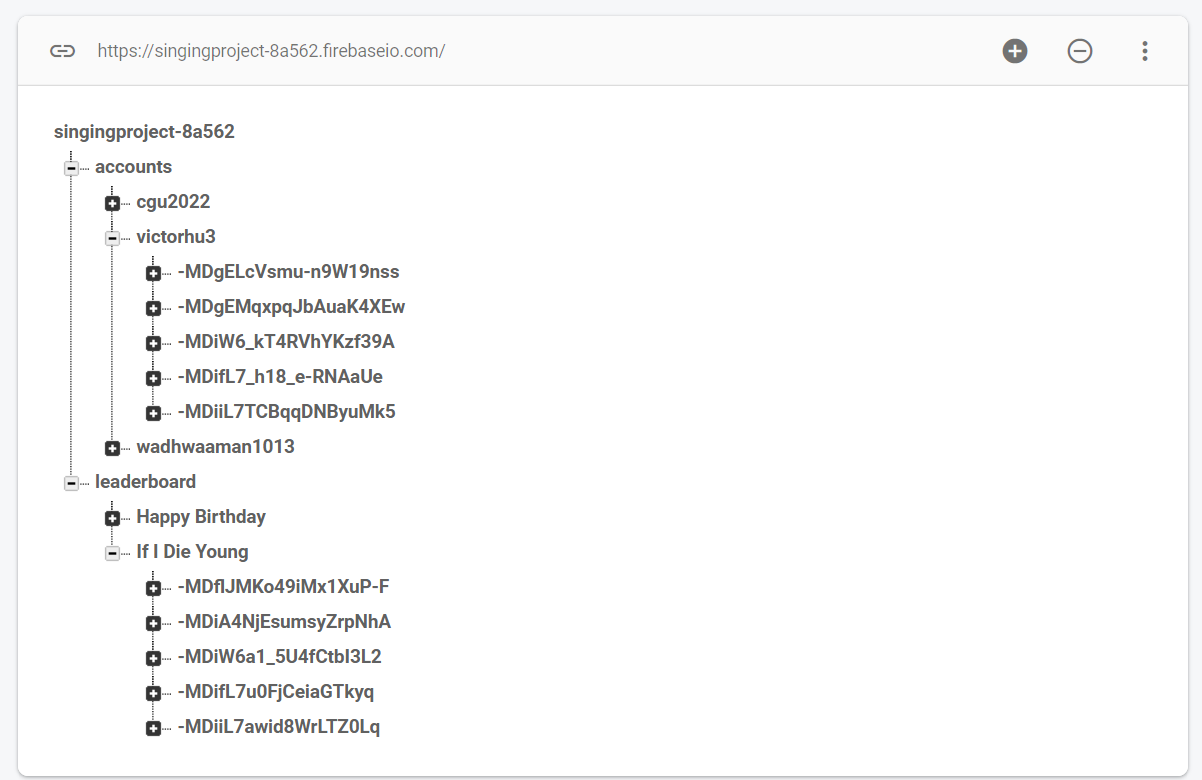This screenshot has width=1202, height=780.
Task: Click the -MDifL7u0FjCeiaGTkyq key text
Action: tap(276, 692)
